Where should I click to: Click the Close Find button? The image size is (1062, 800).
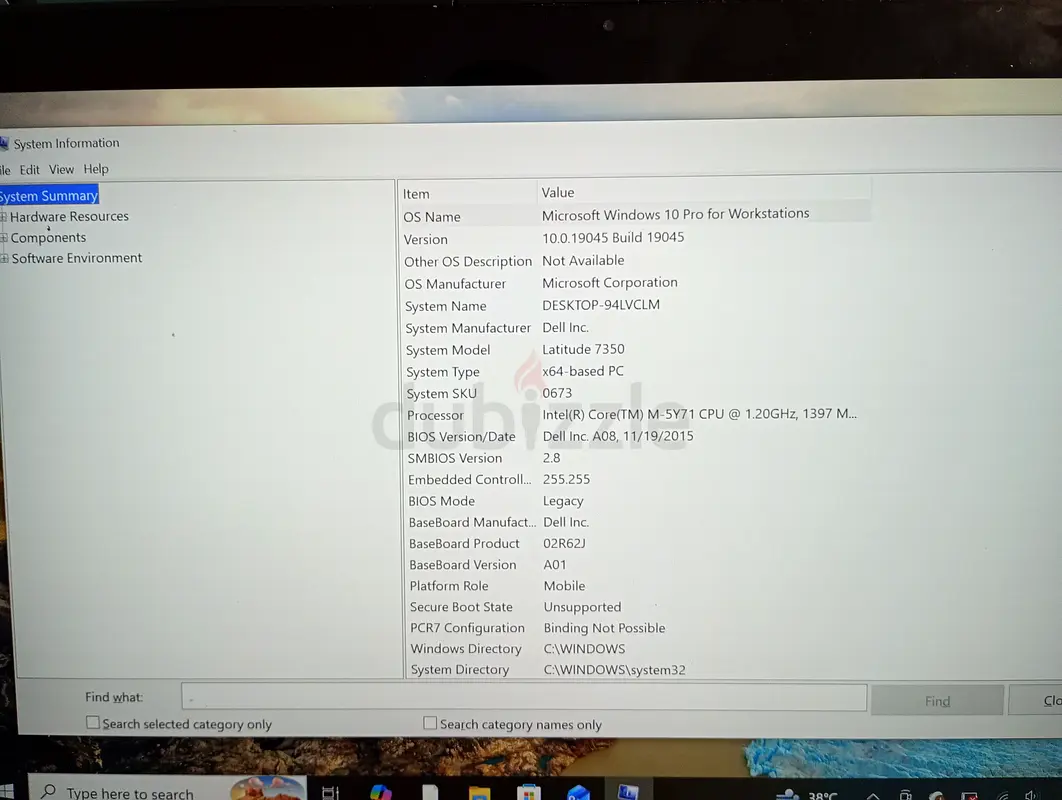[1036, 700]
